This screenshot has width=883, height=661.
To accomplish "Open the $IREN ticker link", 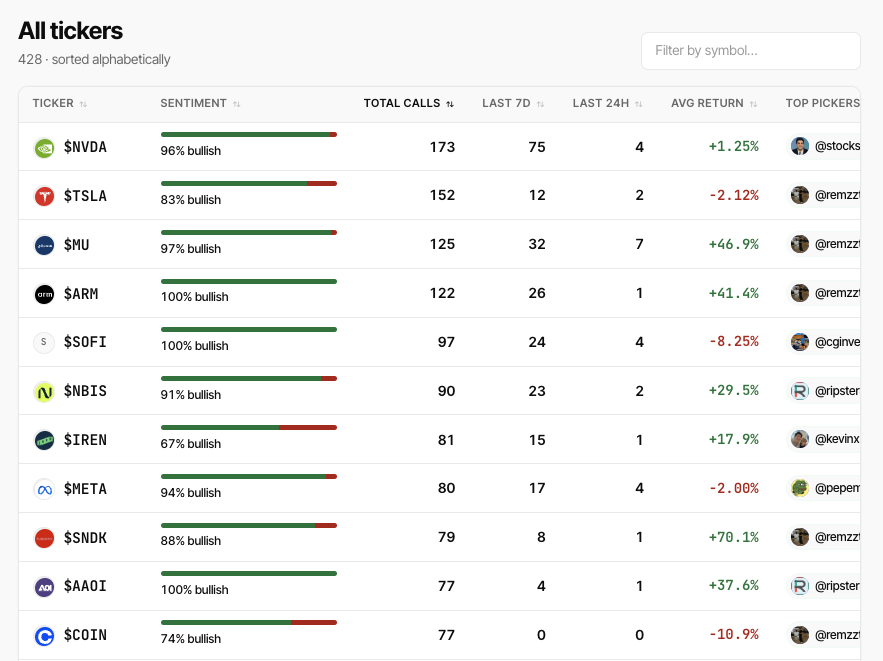I will 85,440.
